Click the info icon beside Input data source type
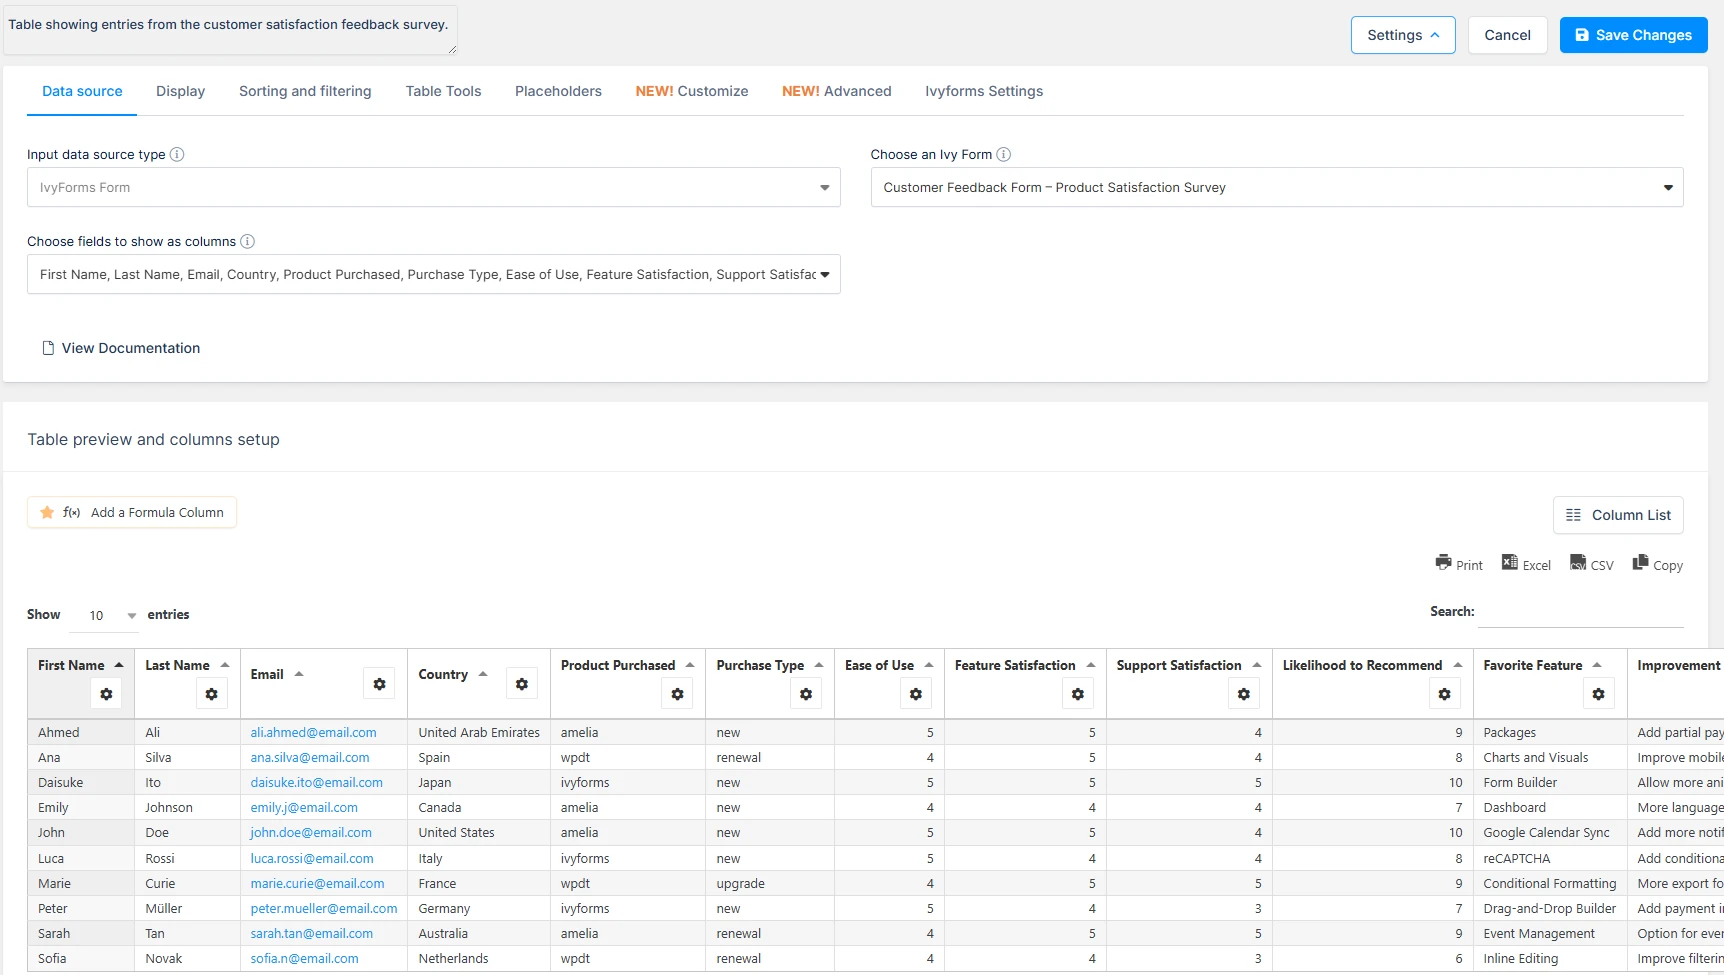Image resolution: width=1724 pixels, height=975 pixels. pyautogui.click(x=176, y=154)
